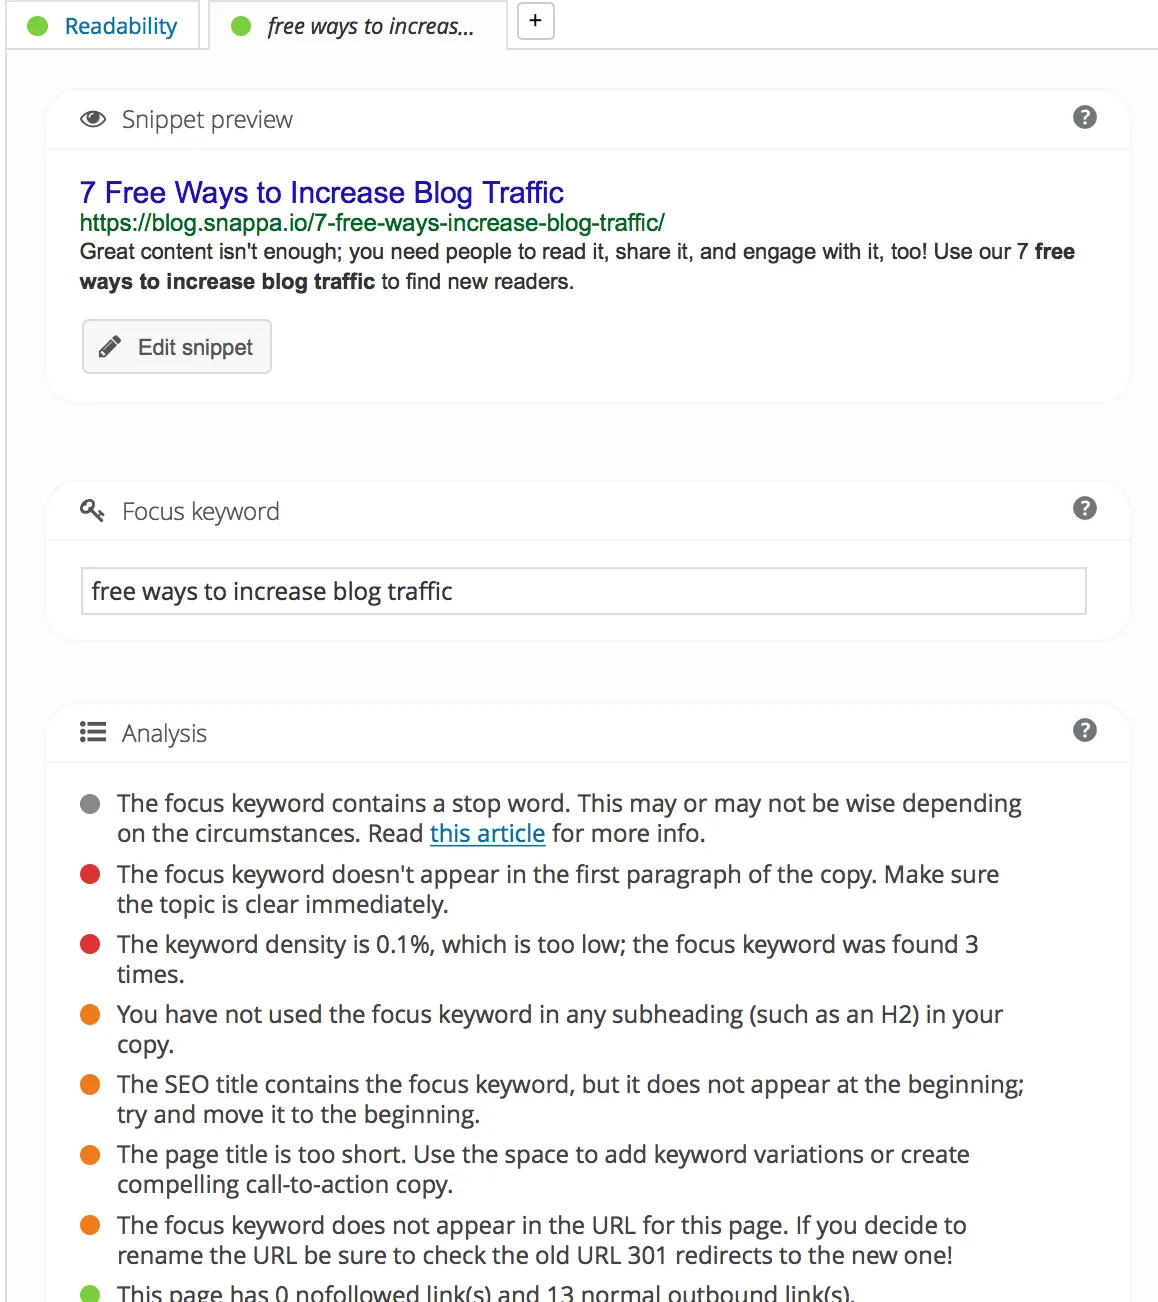Click the Snippet preview help question mark
This screenshot has width=1158, height=1302.
[1084, 118]
